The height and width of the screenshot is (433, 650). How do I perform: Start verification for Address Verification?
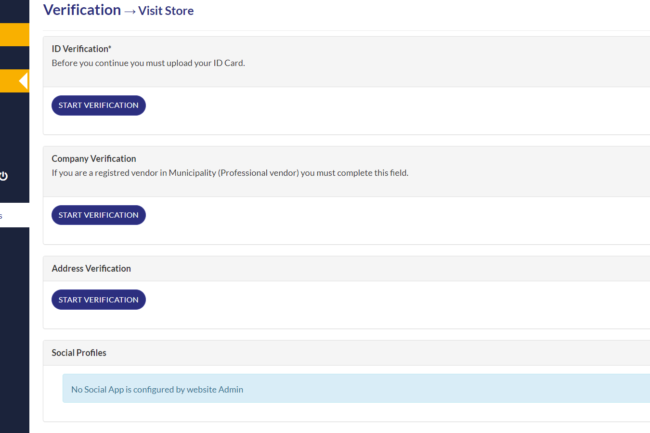(98, 300)
